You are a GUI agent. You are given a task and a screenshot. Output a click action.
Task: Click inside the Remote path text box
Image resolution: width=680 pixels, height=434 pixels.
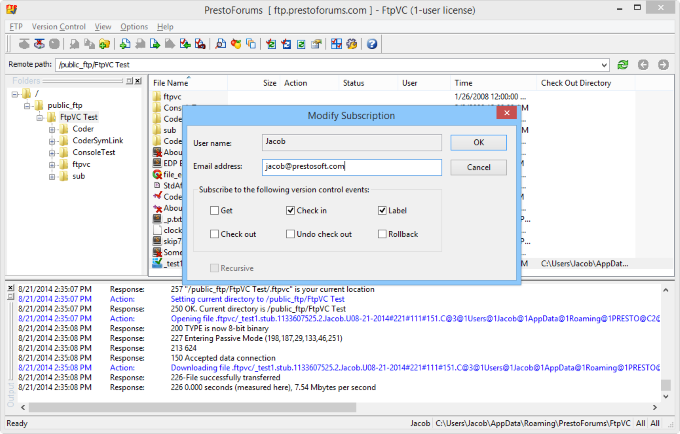pyautogui.click(x=329, y=65)
